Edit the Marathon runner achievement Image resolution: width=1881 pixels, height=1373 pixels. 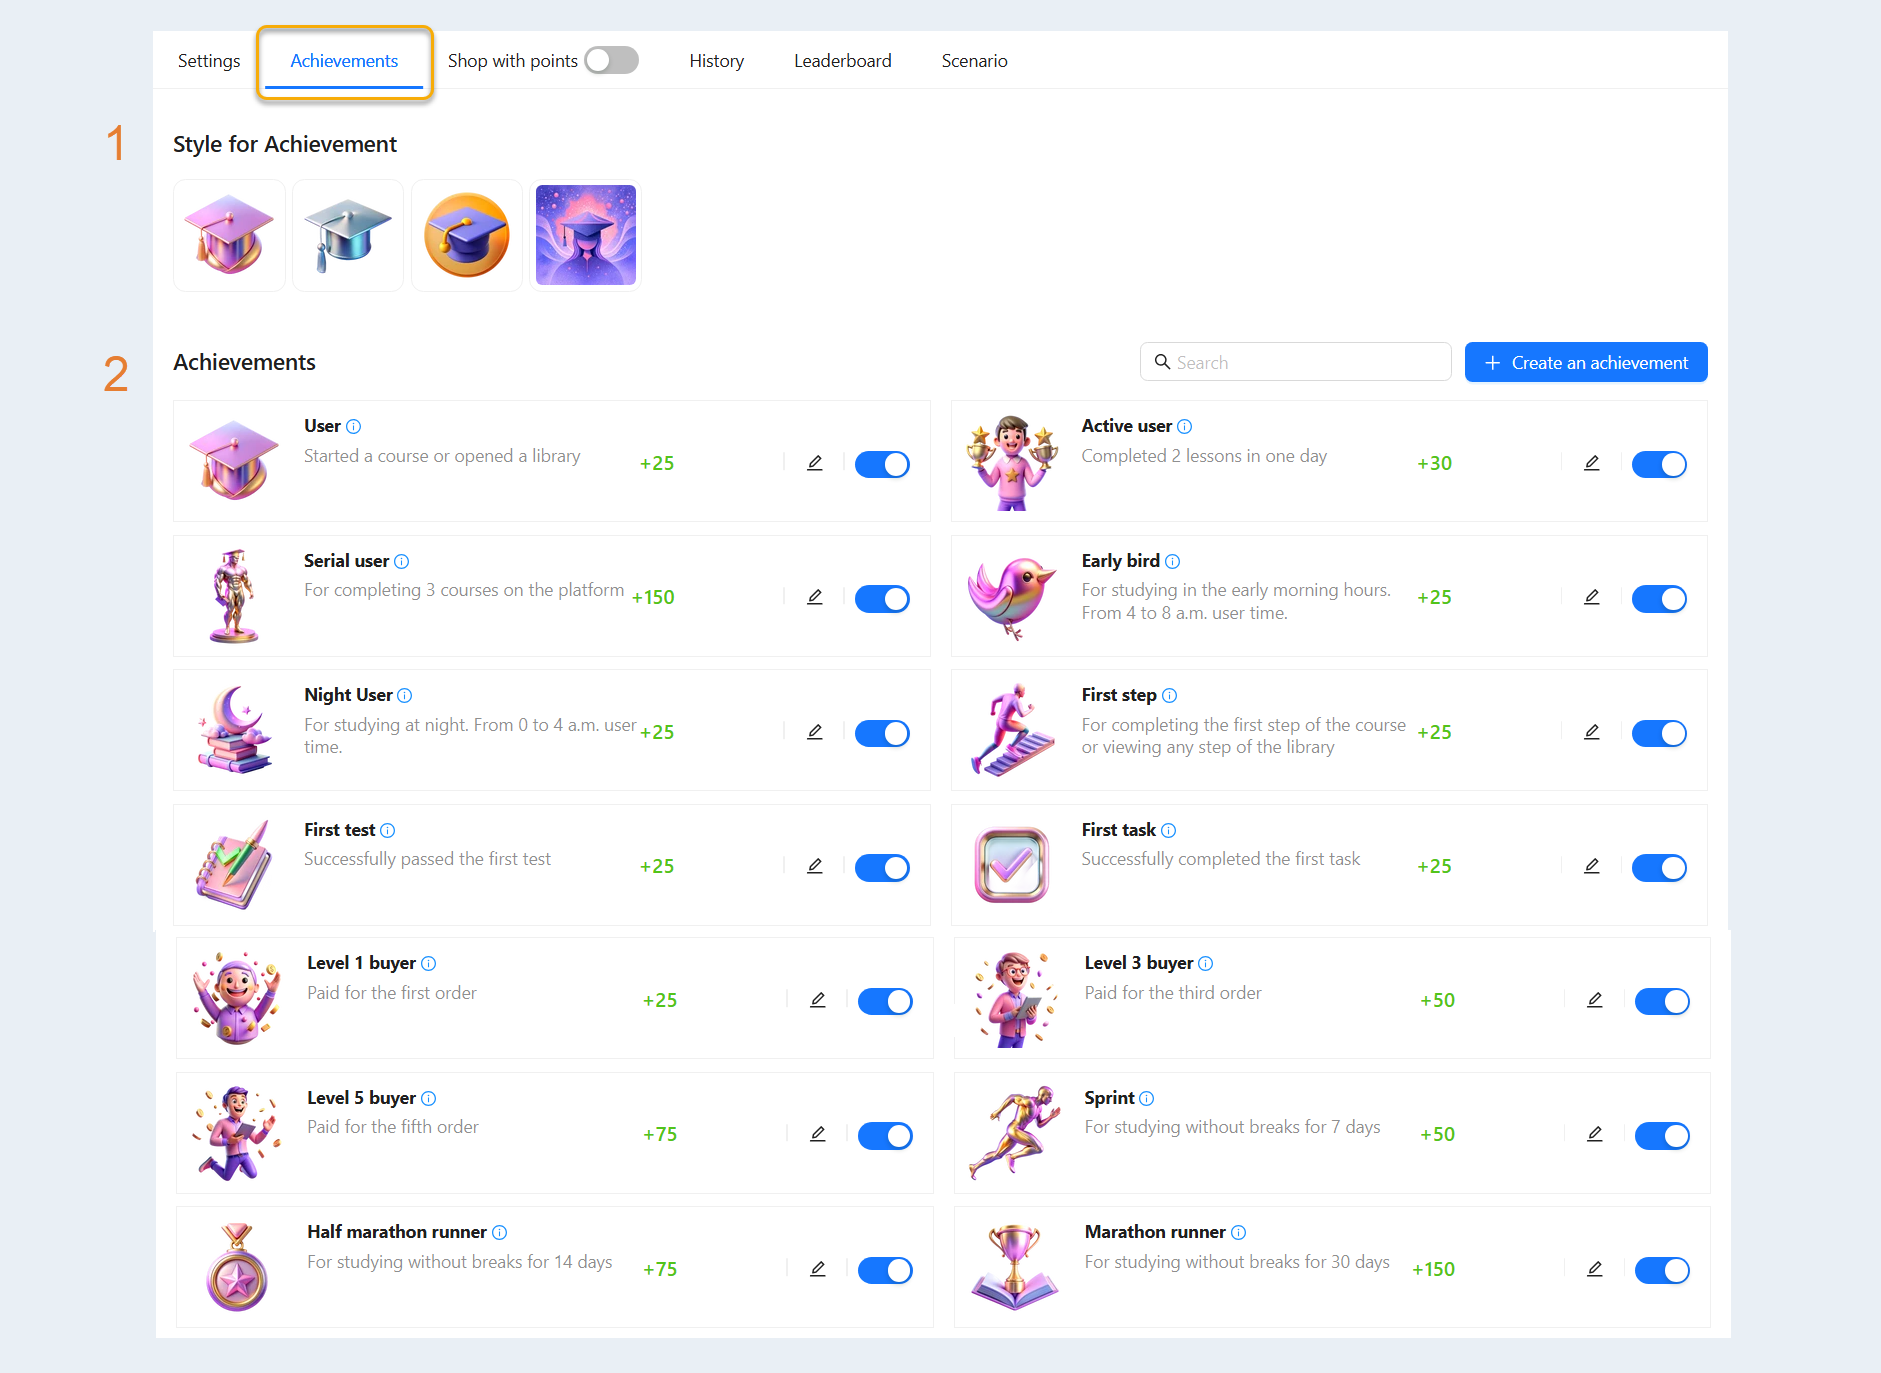(1595, 1269)
